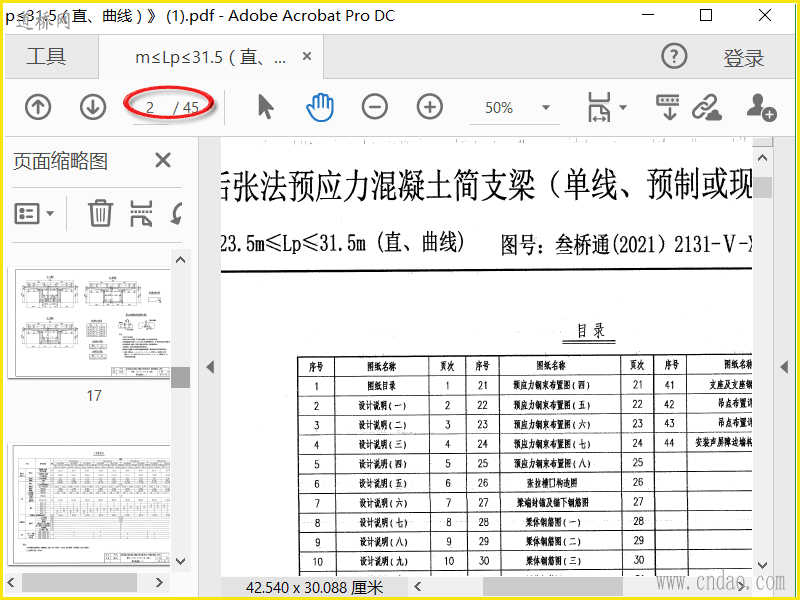Click the scrolling mode download-style toolbar icon

click(667, 107)
